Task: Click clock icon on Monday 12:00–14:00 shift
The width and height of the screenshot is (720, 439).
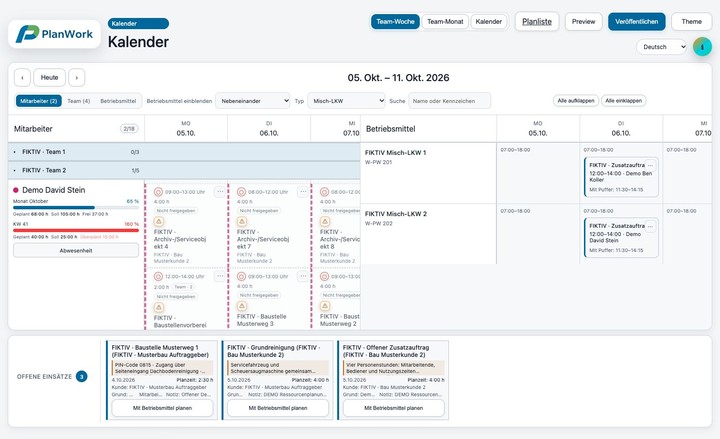Action: [x=158, y=276]
